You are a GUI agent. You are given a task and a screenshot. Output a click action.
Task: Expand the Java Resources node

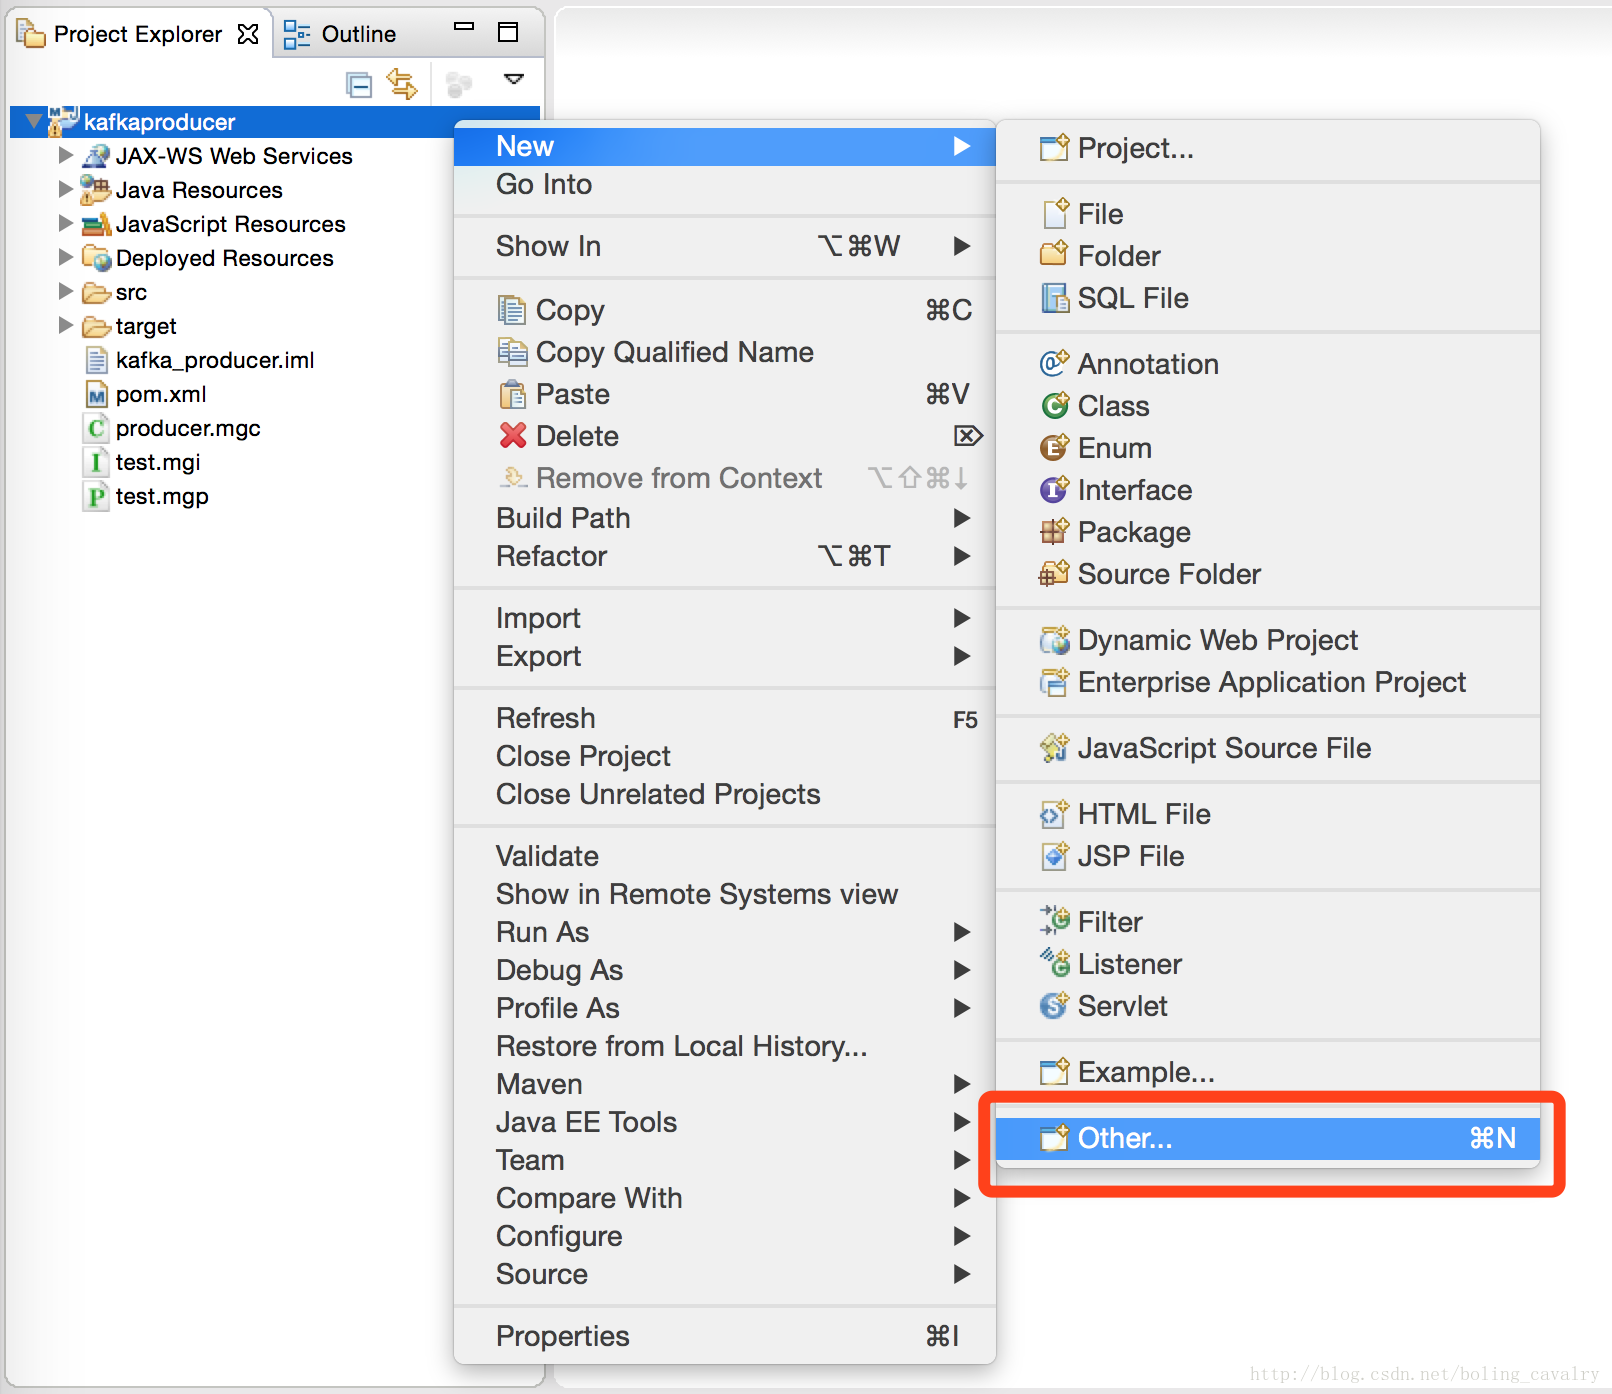point(66,189)
